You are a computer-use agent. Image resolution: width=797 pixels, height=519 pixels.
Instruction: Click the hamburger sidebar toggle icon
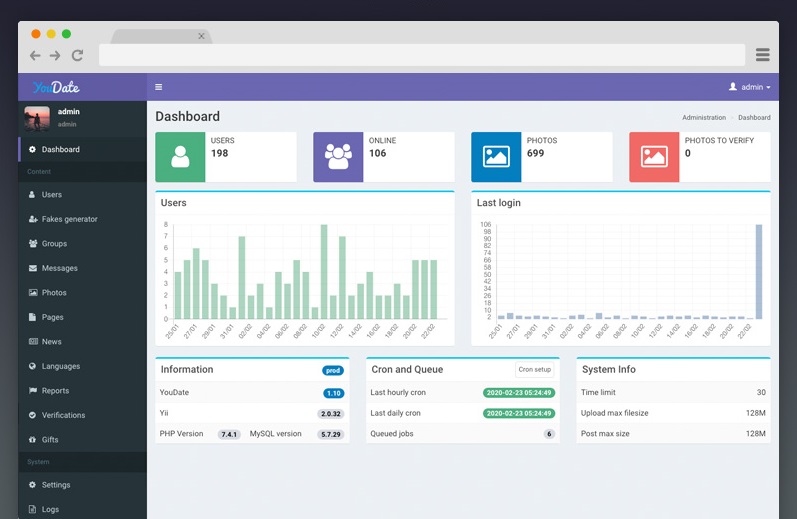pyautogui.click(x=159, y=87)
